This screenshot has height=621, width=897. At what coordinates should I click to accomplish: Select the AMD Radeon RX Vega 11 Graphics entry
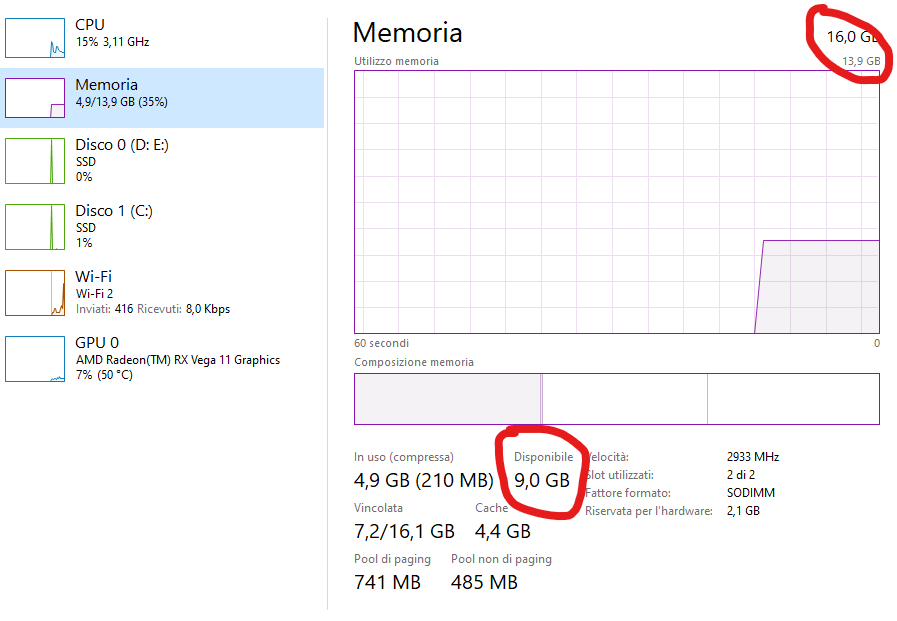162,358
